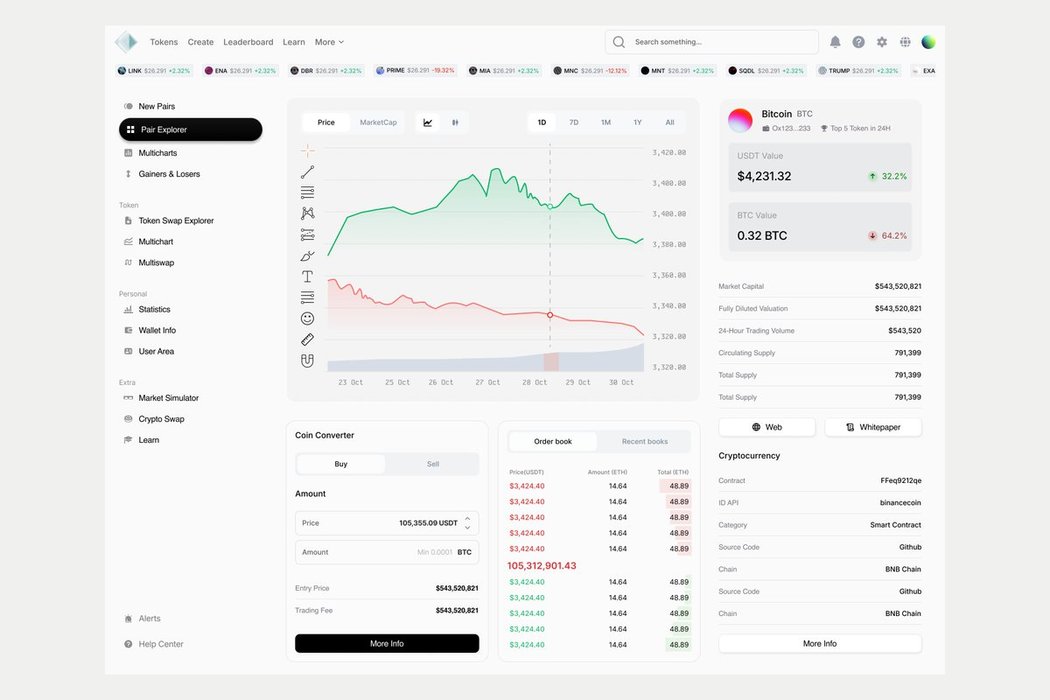Open the language globe selector
This screenshot has width=1050, height=700.
point(905,42)
